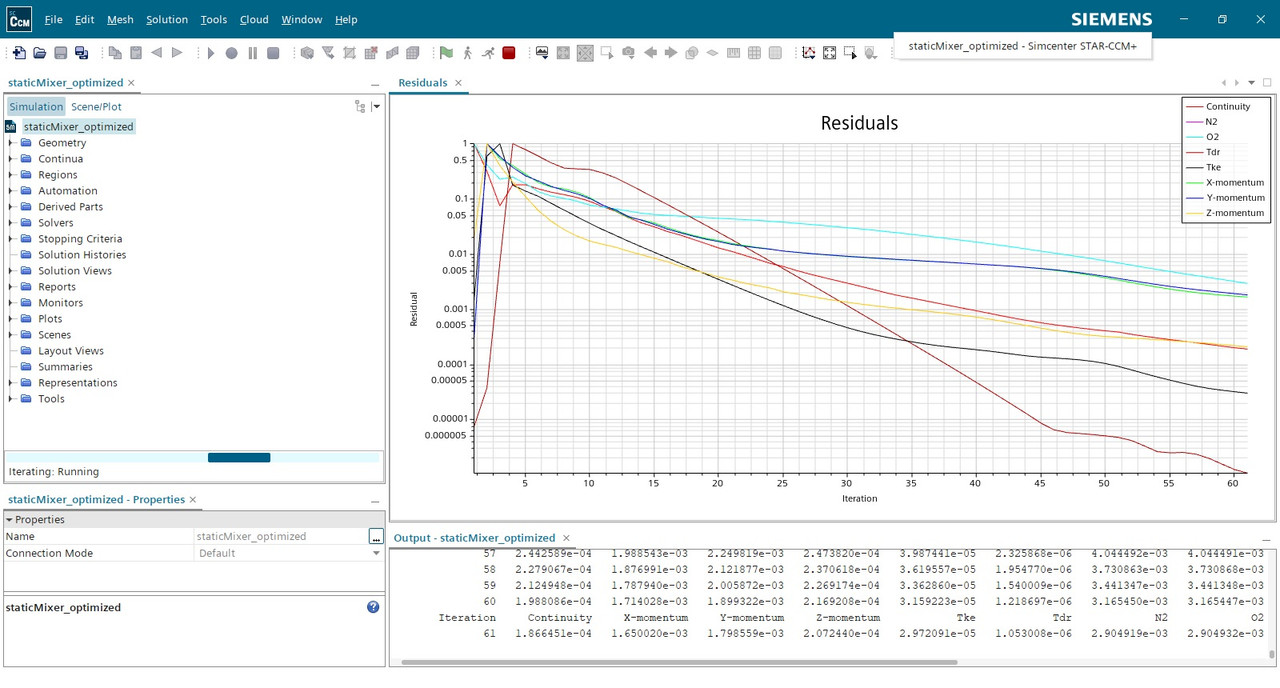1280x688 pixels.
Task: Click the red Stop solver button
Action: pyautogui.click(x=509, y=53)
